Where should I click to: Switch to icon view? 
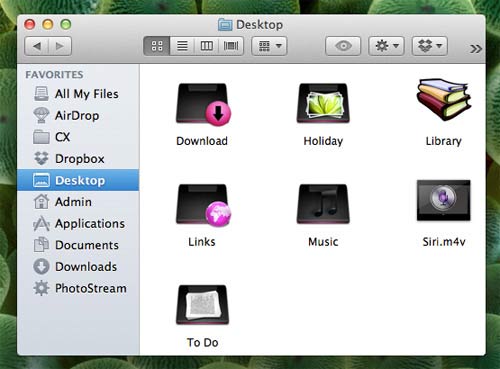(157, 46)
